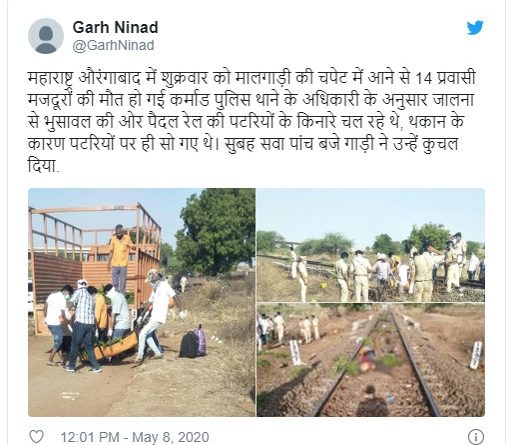Visit the @GarhNinad handle link
The width and height of the screenshot is (511, 445).
[x=113, y=45]
